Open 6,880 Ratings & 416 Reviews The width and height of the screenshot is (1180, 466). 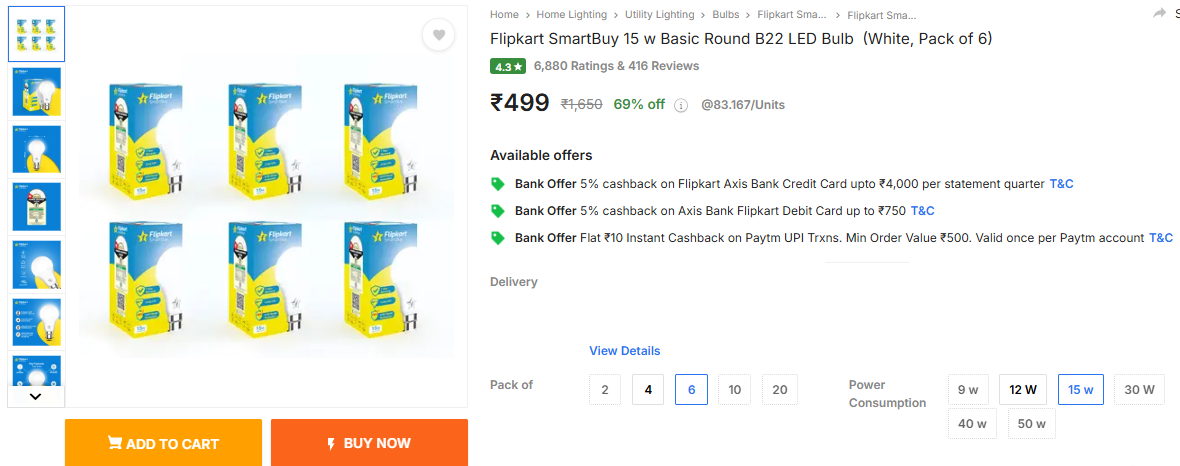pyautogui.click(x=616, y=66)
